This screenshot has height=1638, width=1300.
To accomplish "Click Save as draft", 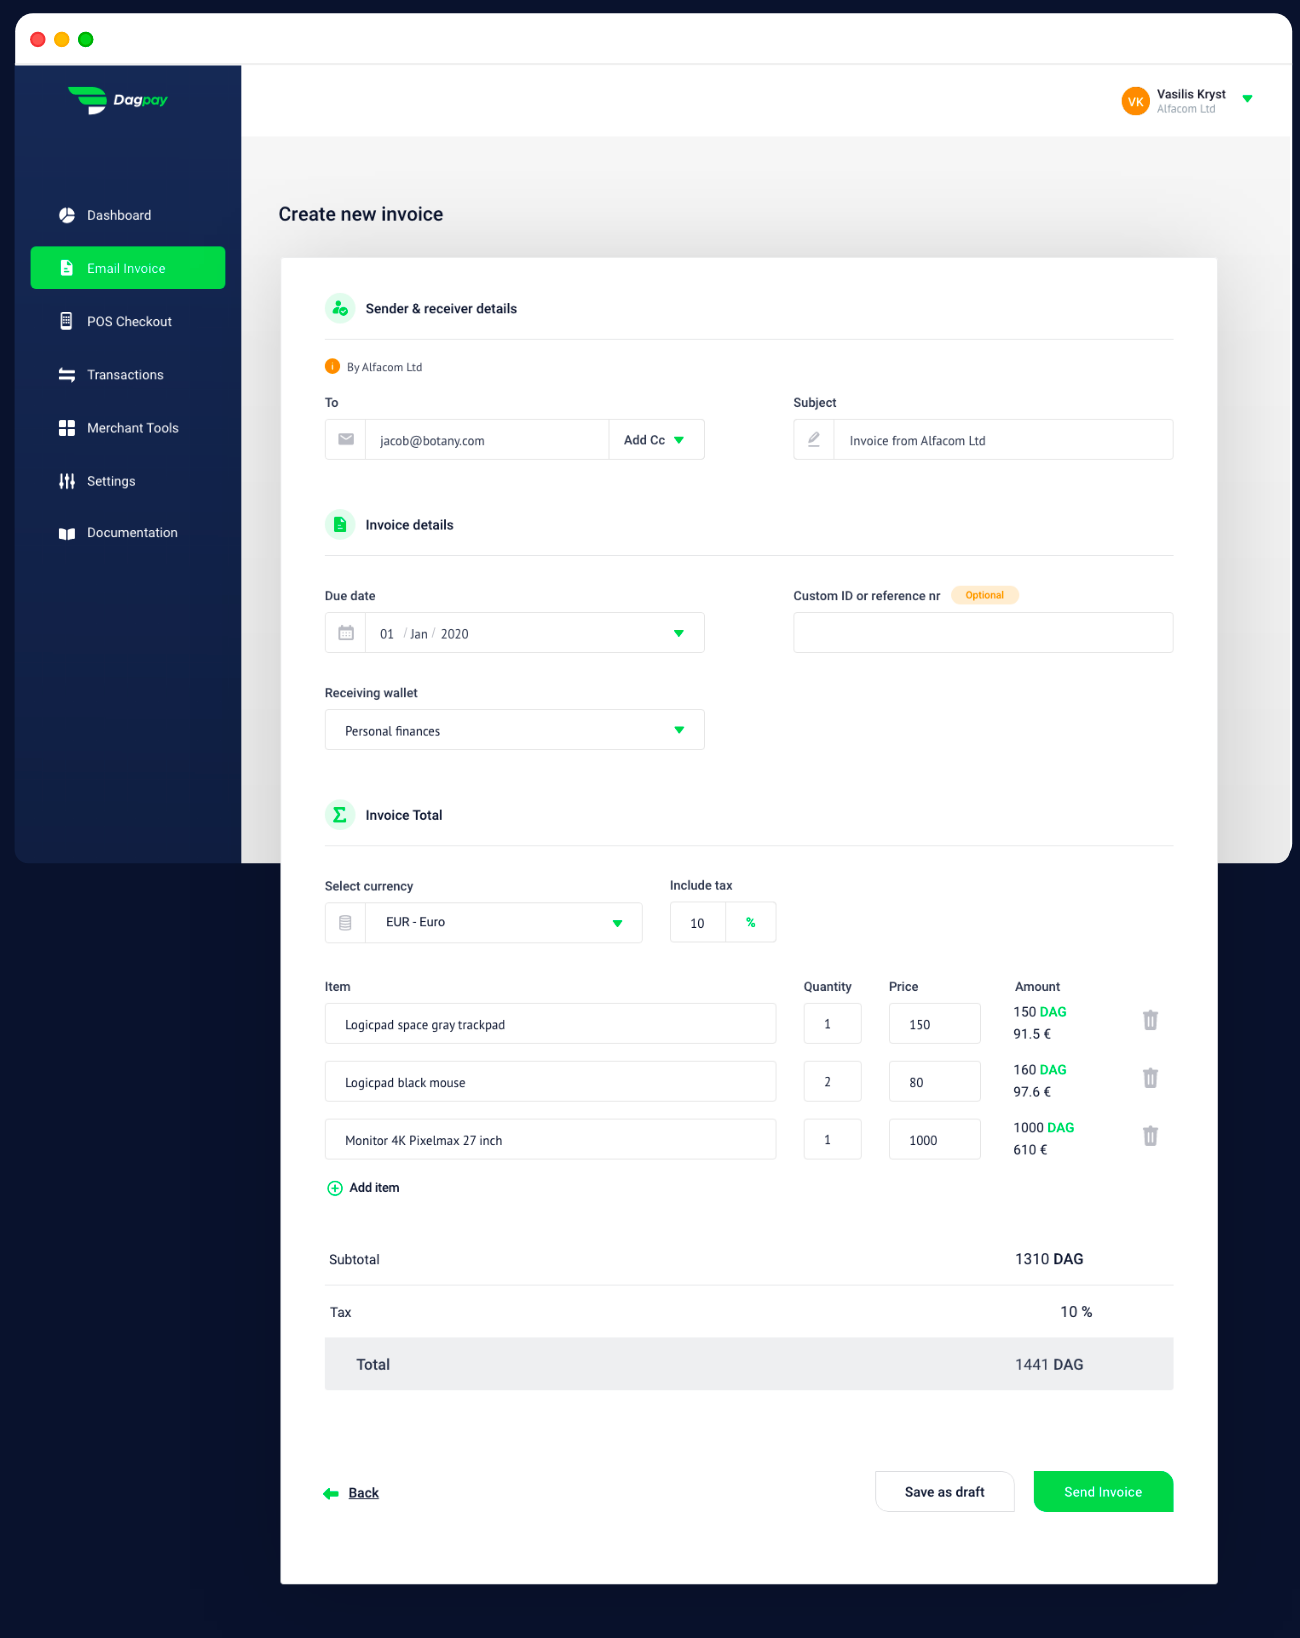I will [944, 1492].
